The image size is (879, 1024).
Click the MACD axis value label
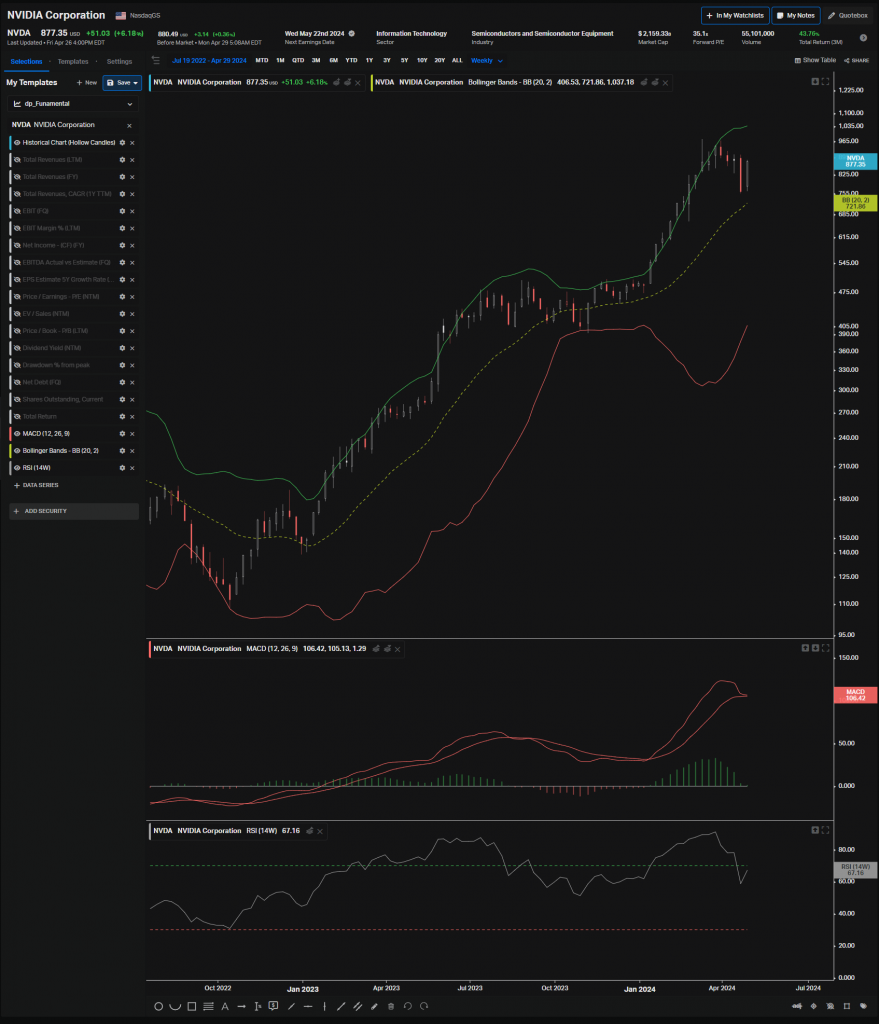(855, 695)
